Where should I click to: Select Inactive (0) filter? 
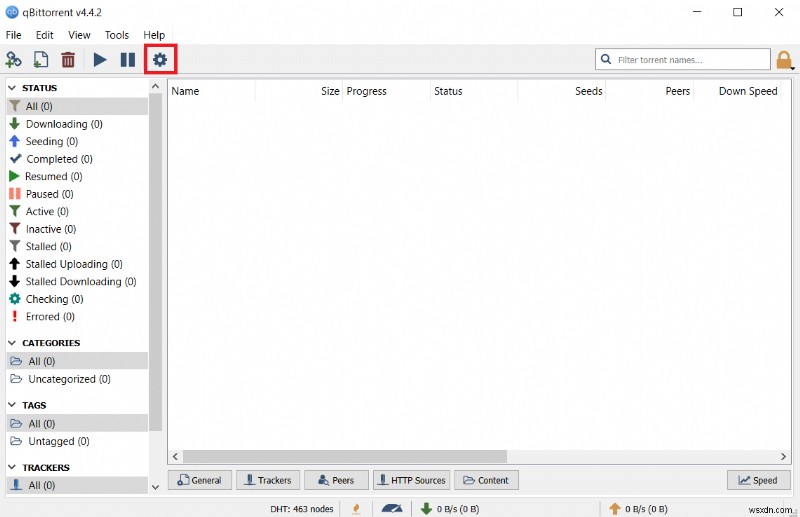[77, 229]
